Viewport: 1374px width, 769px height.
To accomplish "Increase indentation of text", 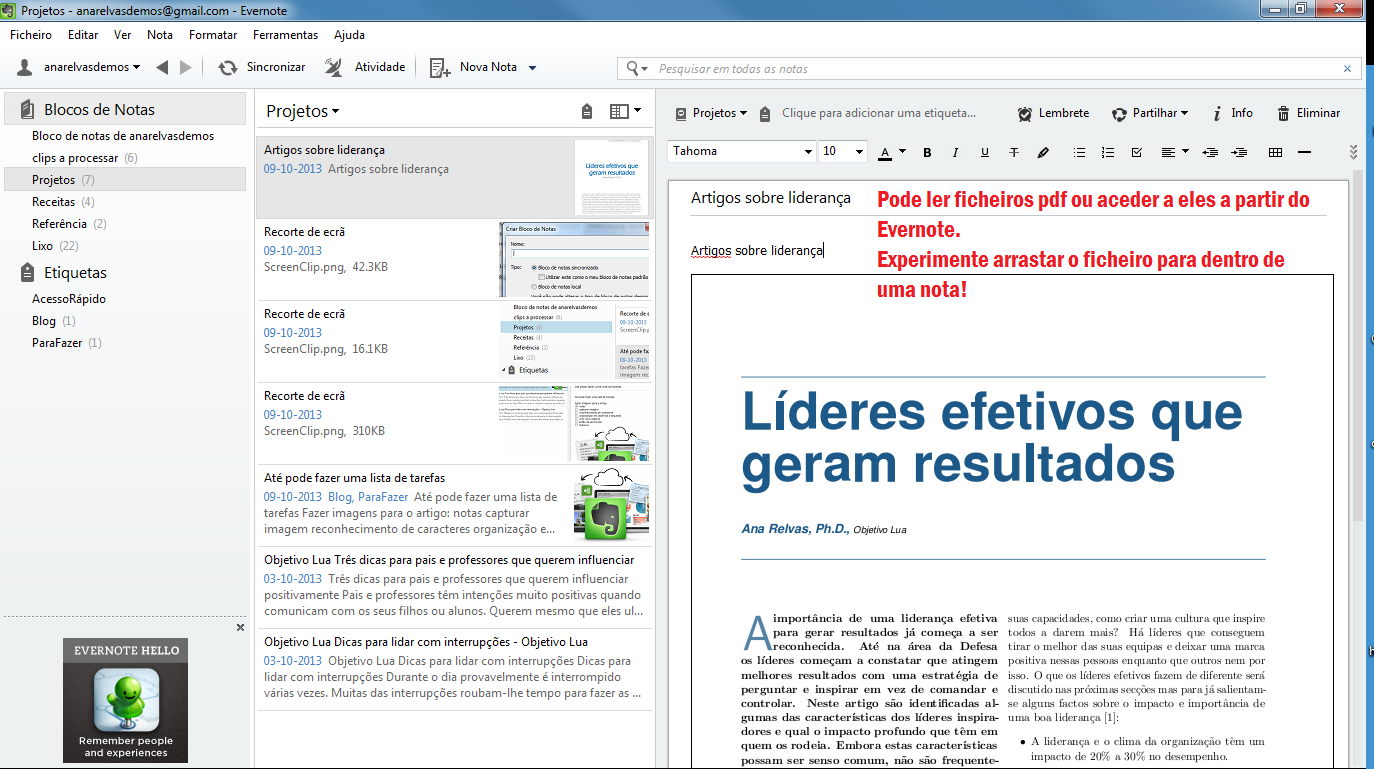I will (x=1239, y=152).
